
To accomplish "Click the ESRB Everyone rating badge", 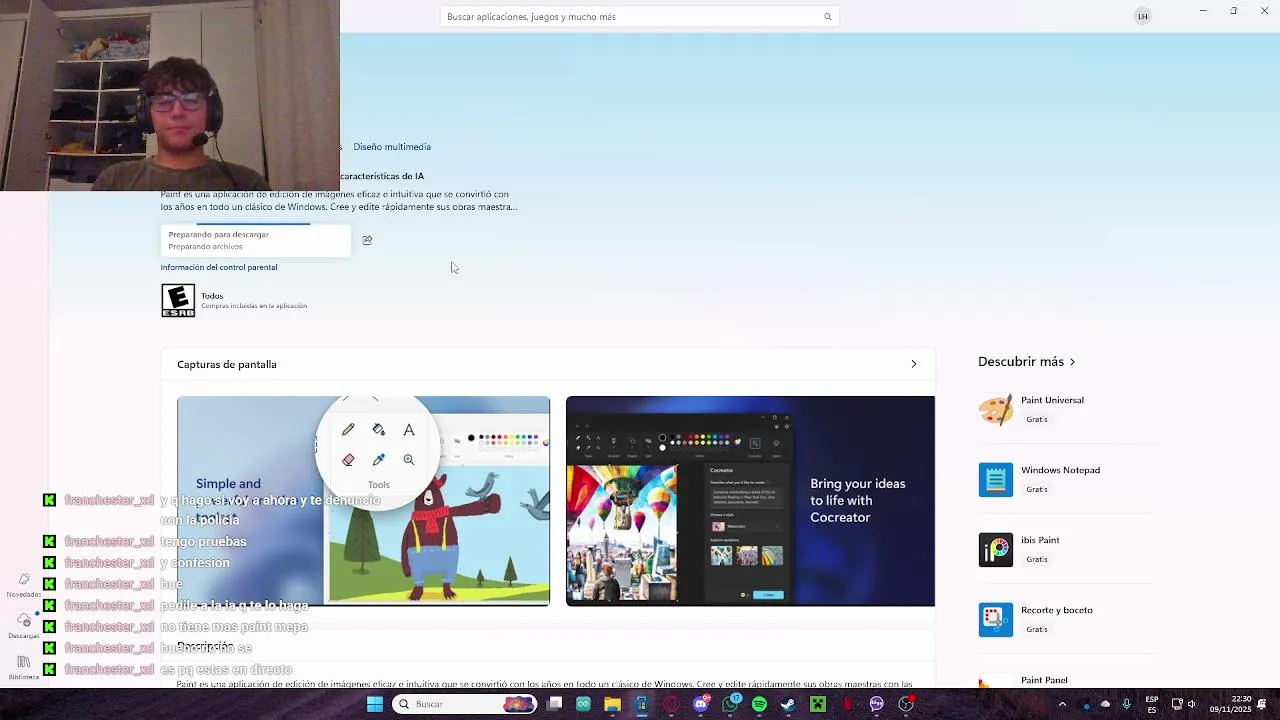I will pos(178,300).
